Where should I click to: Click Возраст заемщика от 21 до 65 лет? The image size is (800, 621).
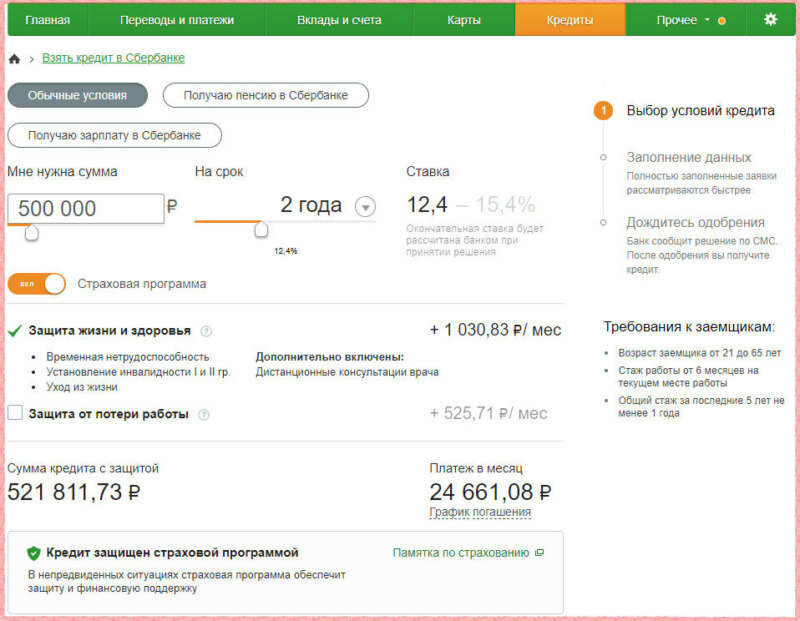coord(699,353)
